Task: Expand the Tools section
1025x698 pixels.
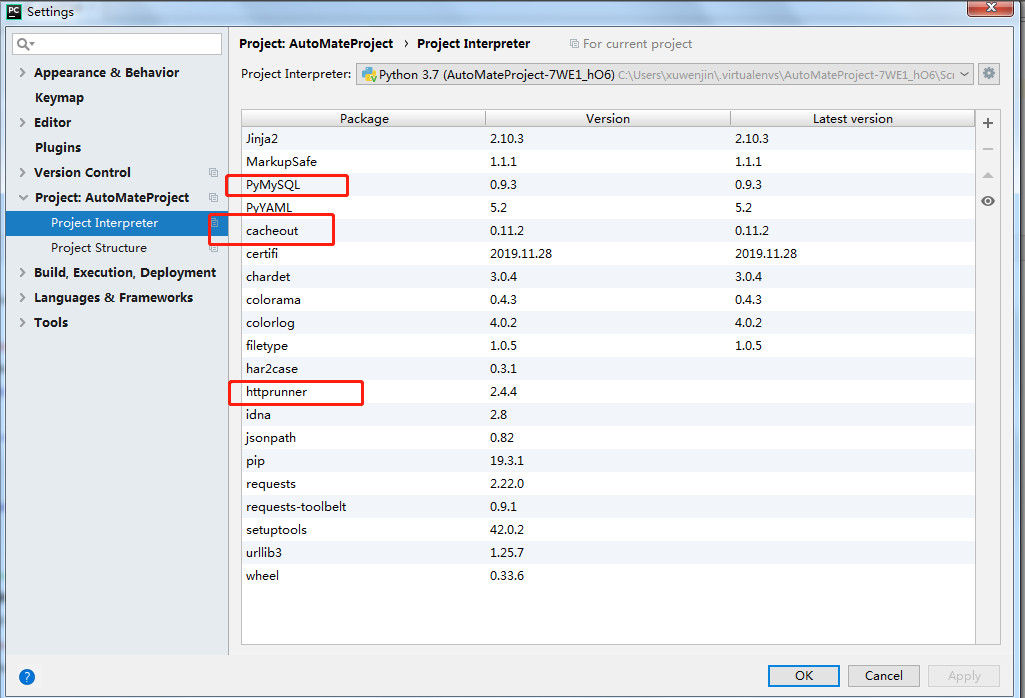Action: pos(22,322)
